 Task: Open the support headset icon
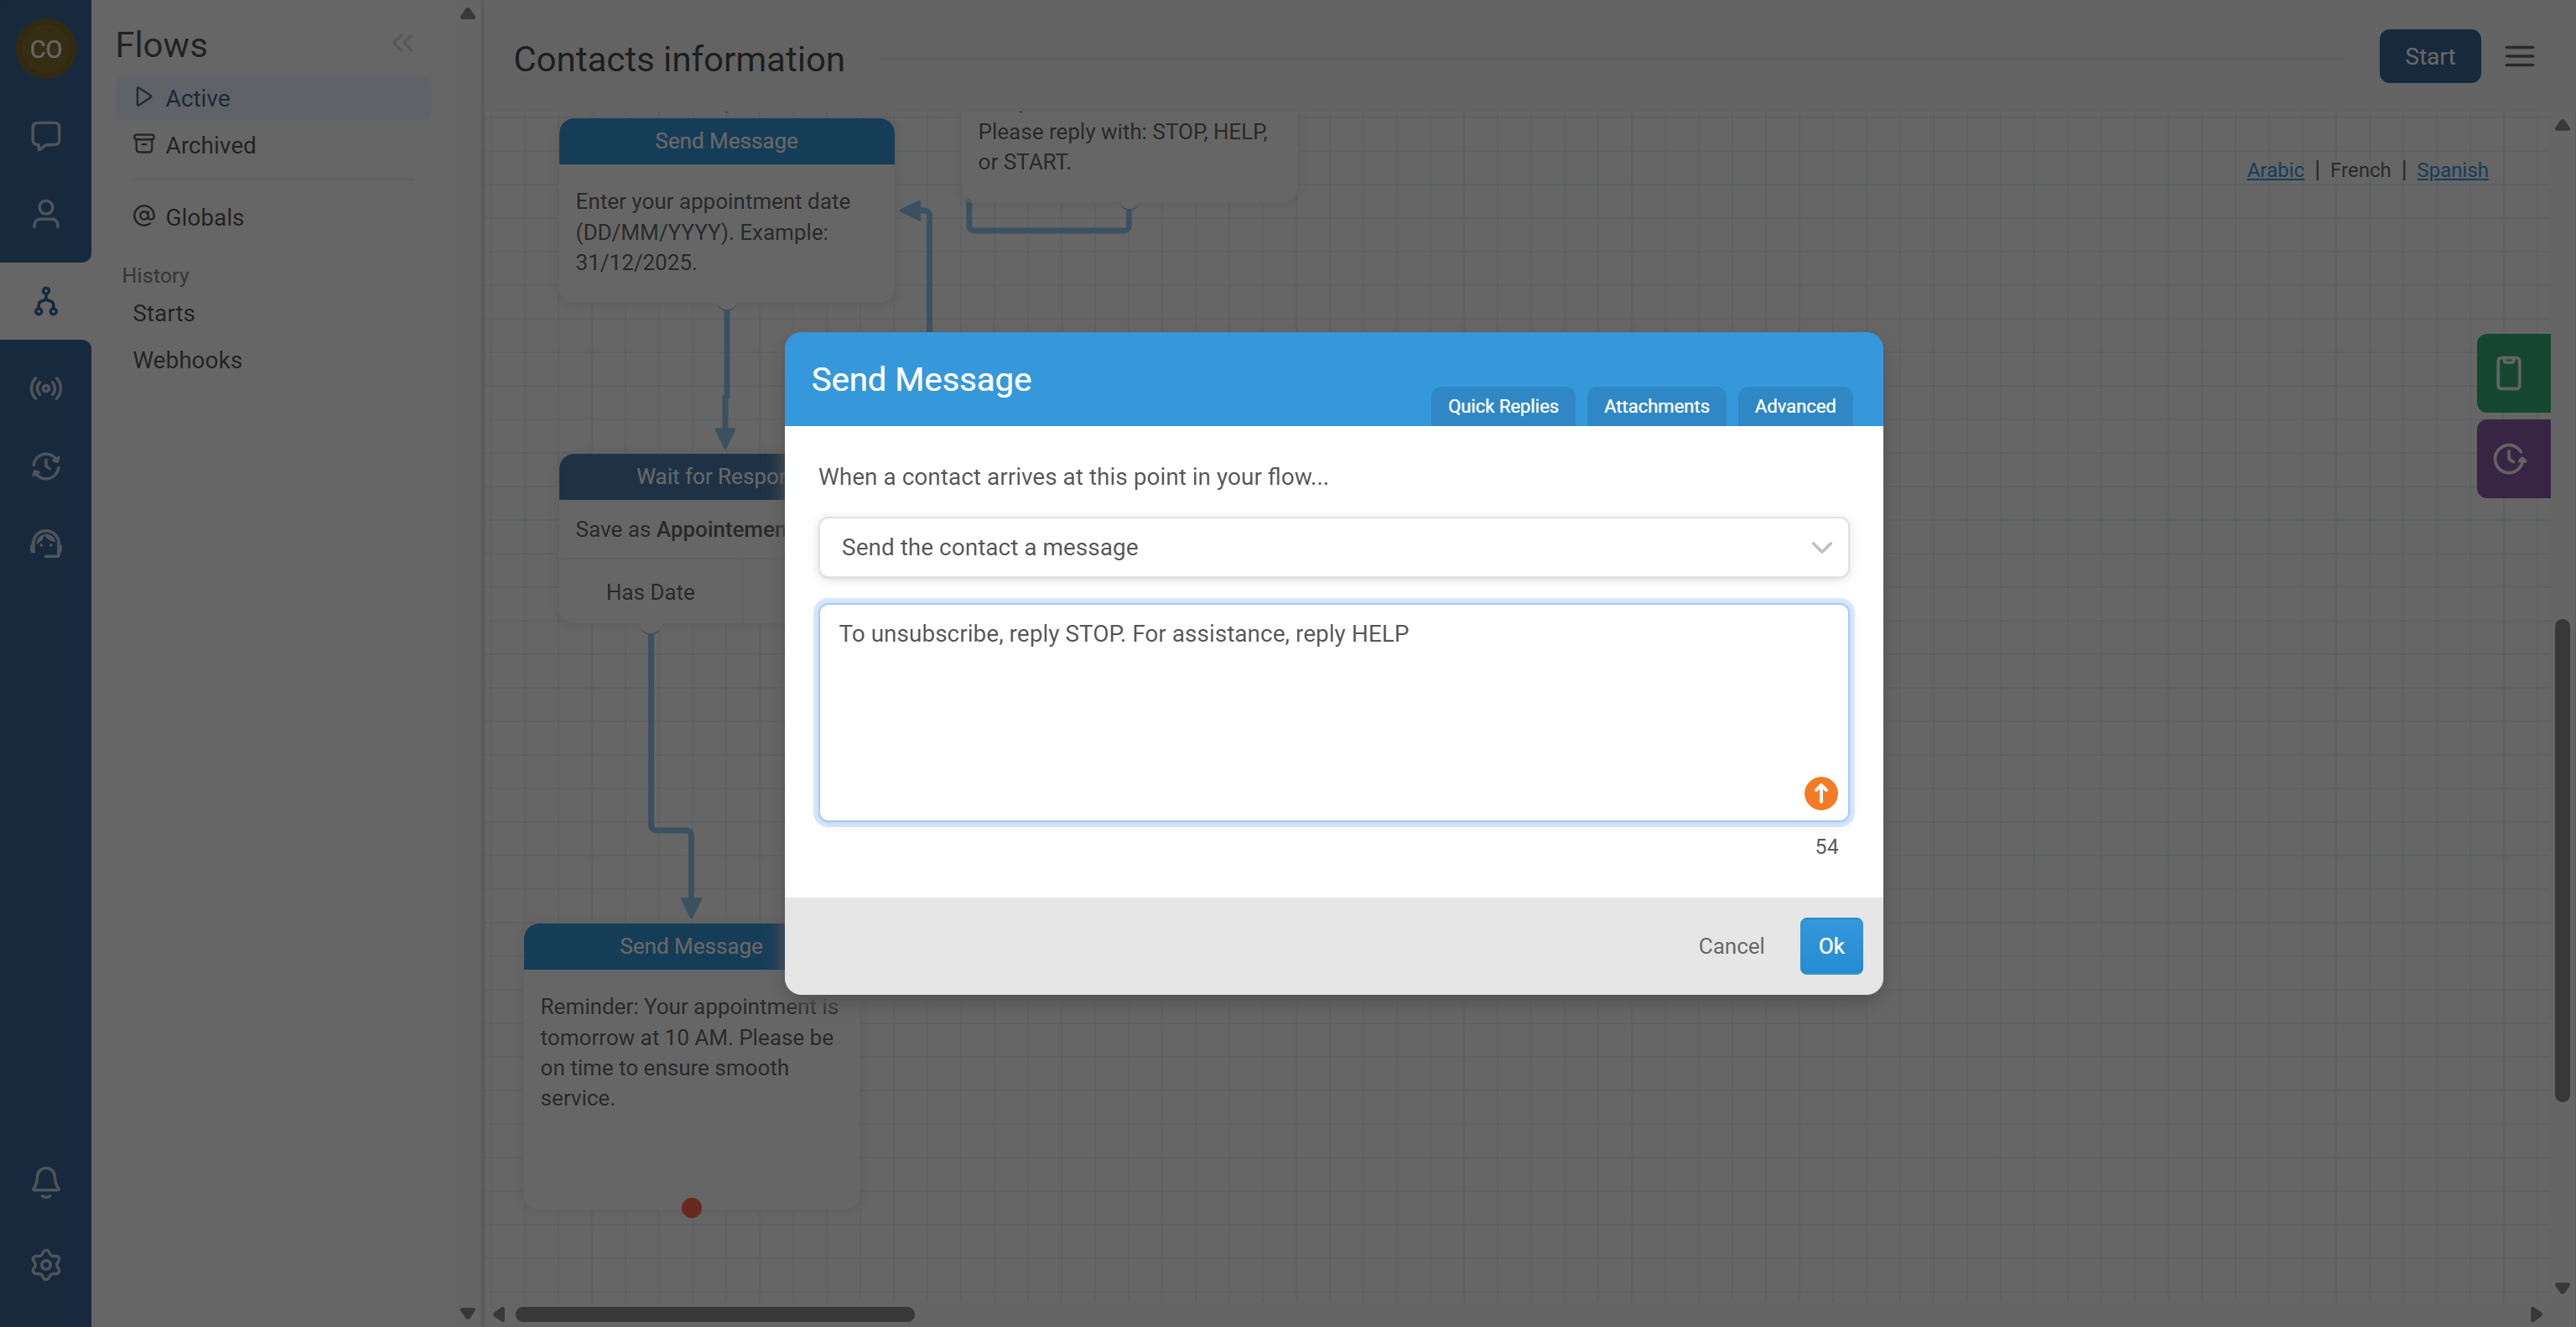pos(46,543)
